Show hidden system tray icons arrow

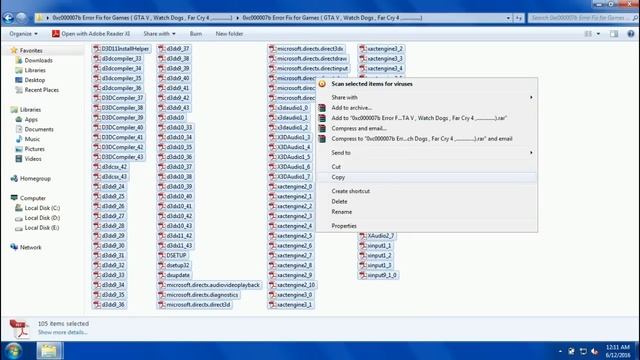point(560,351)
